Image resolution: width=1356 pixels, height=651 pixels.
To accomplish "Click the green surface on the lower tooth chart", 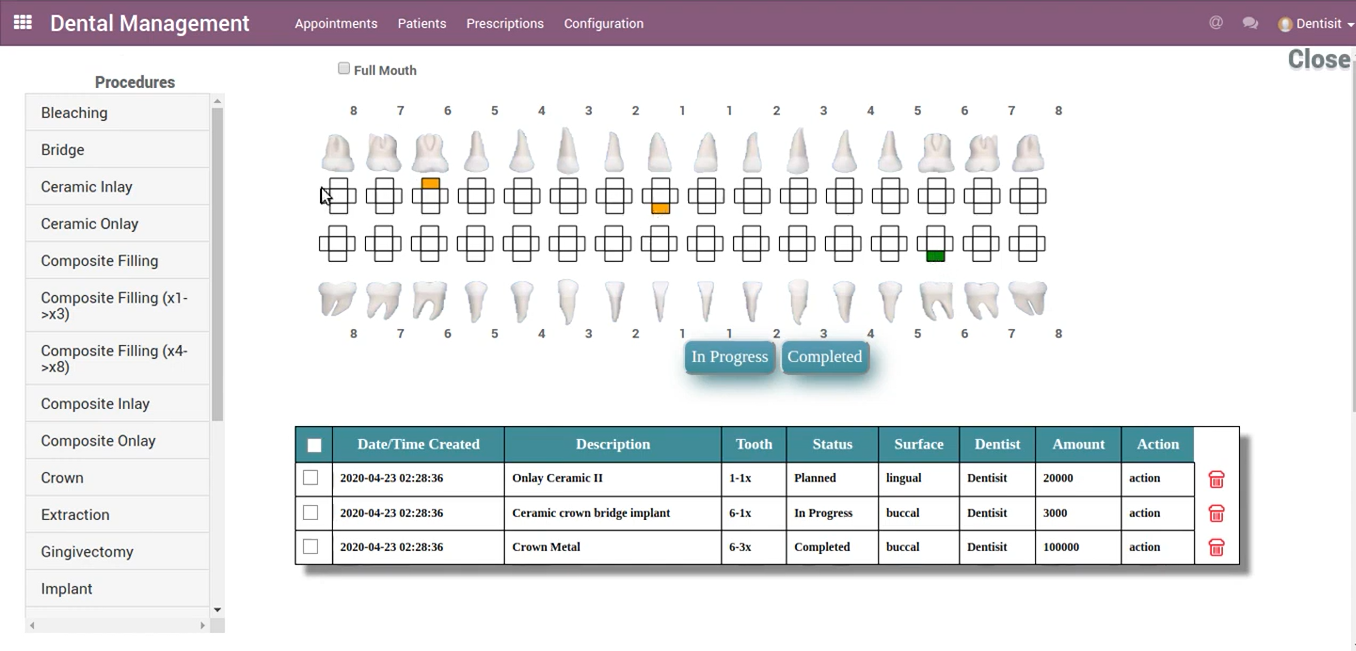I will point(936,257).
